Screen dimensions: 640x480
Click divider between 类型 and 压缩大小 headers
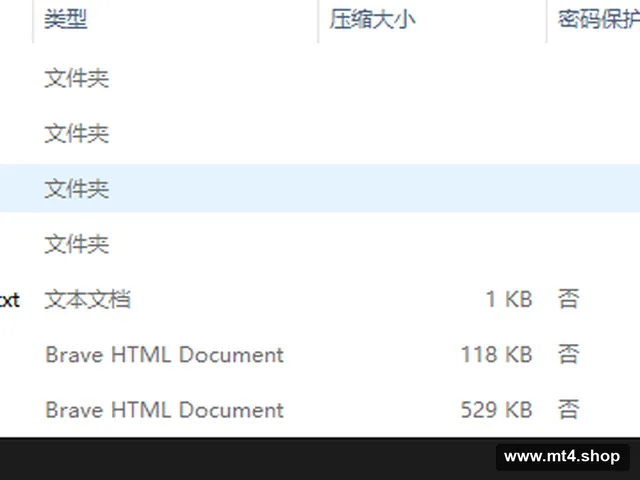click(x=318, y=21)
